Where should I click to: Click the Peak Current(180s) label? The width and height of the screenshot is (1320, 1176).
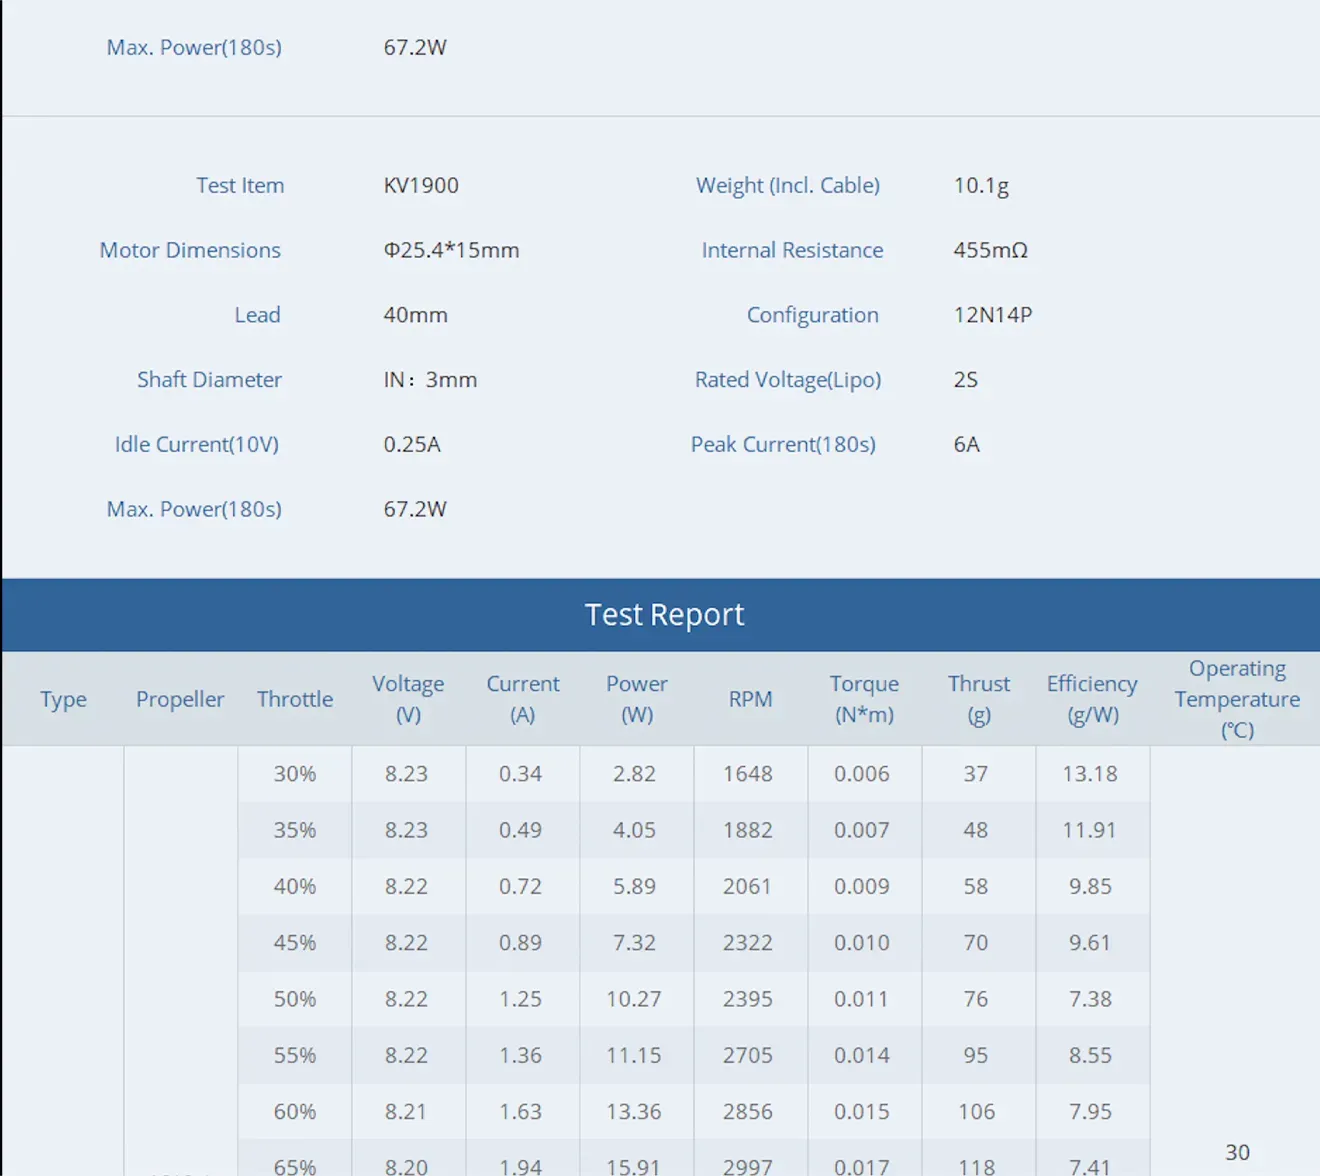coord(783,445)
